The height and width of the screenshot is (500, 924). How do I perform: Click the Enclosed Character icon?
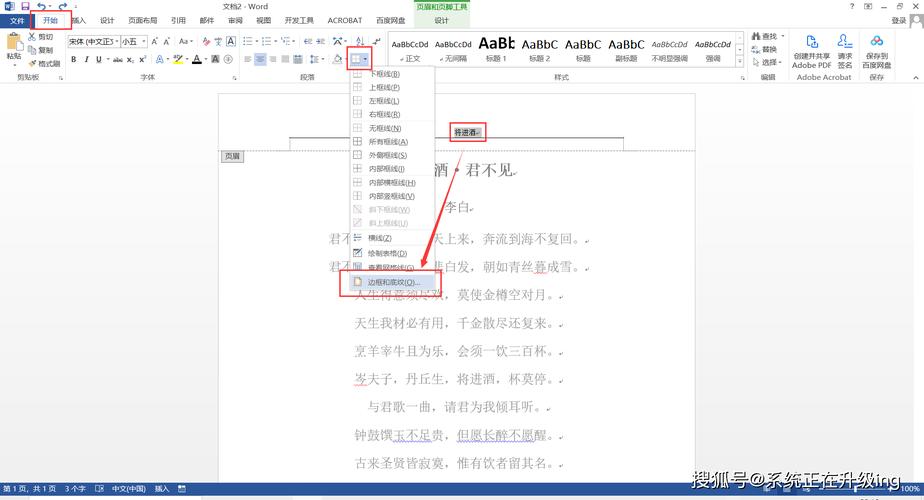[x=228, y=59]
